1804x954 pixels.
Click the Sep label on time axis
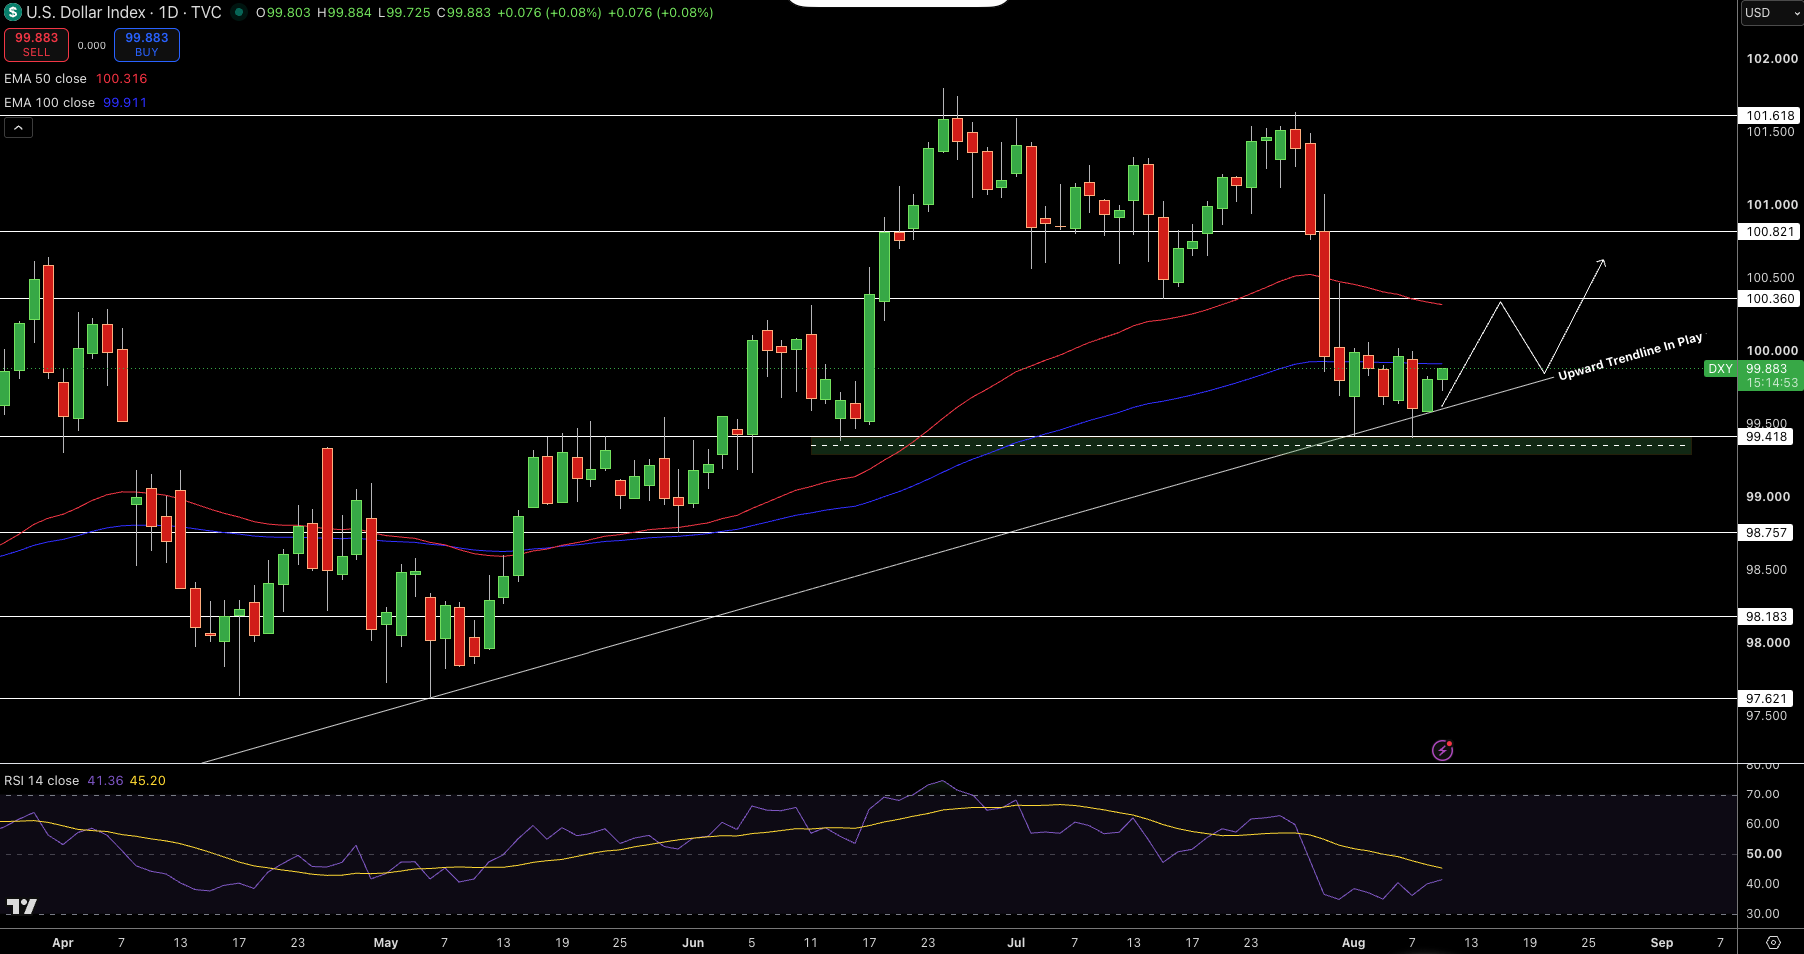click(1661, 943)
